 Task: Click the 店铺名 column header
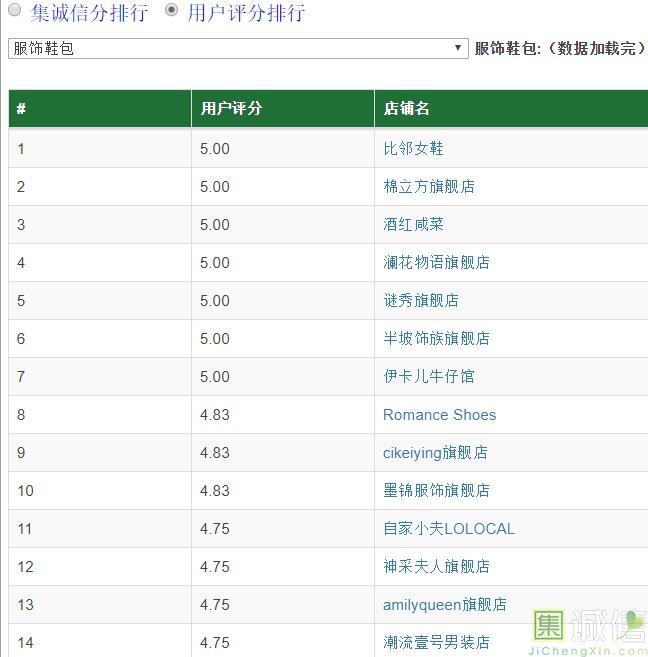(406, 109)
